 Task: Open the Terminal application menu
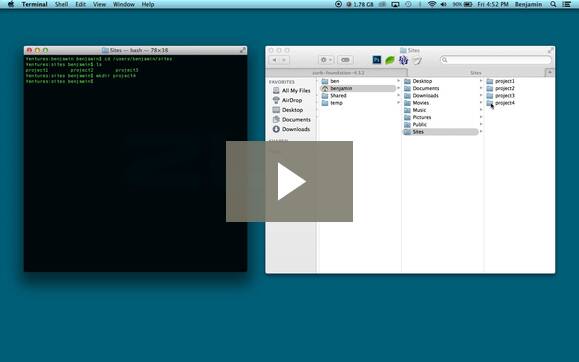(34, 4)
